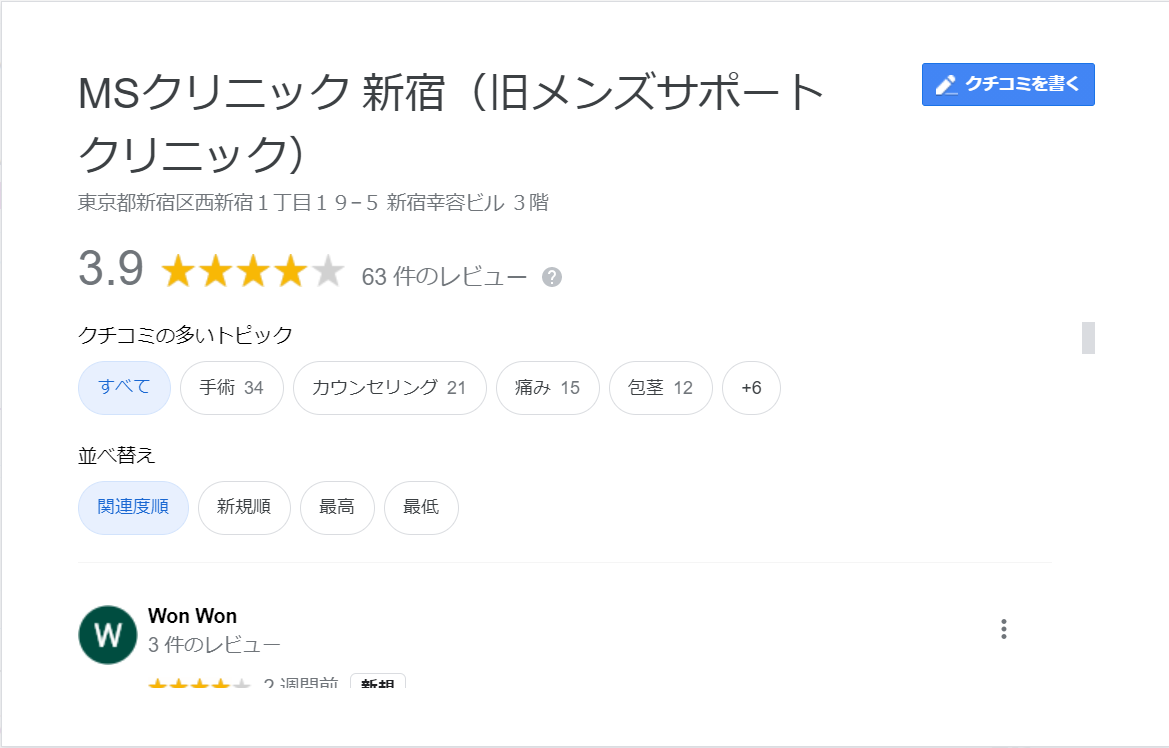Filter reviews by 包茎 12 topic

[x=661, y=388]
